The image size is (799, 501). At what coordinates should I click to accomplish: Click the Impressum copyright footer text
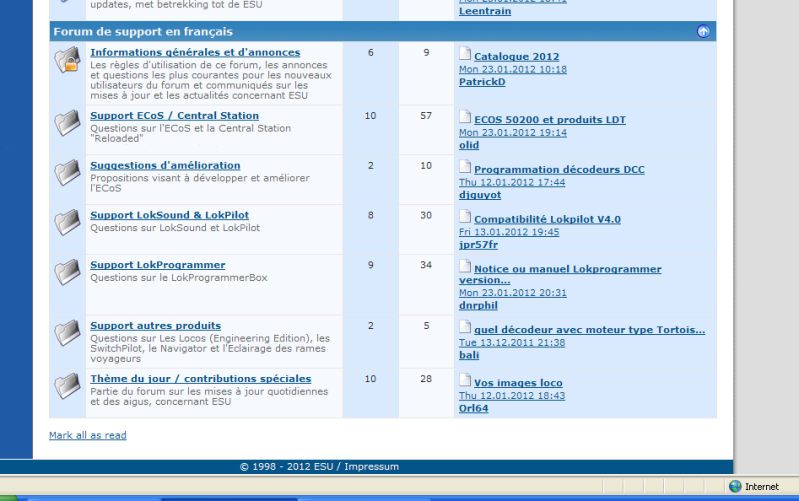[x=319, y=467]
